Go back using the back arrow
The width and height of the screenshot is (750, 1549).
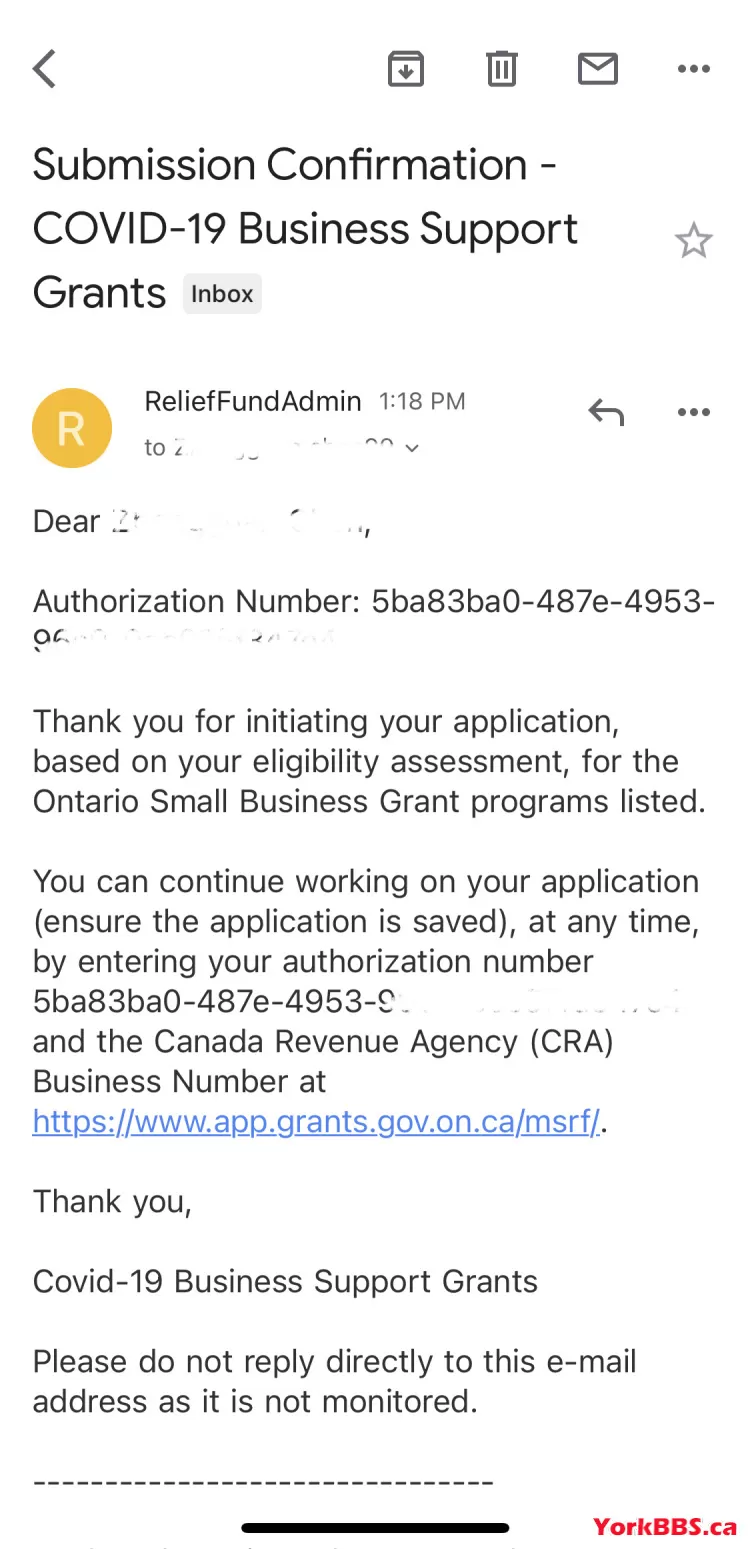[45, 69]
